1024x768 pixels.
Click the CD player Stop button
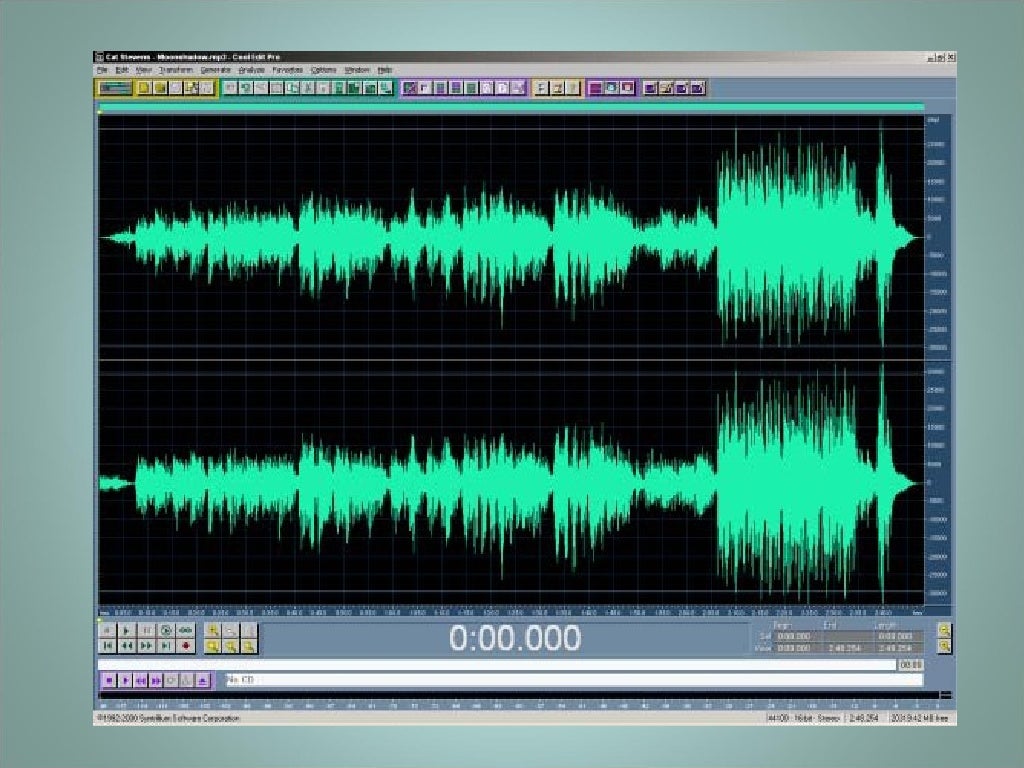(x=109, y=680)
